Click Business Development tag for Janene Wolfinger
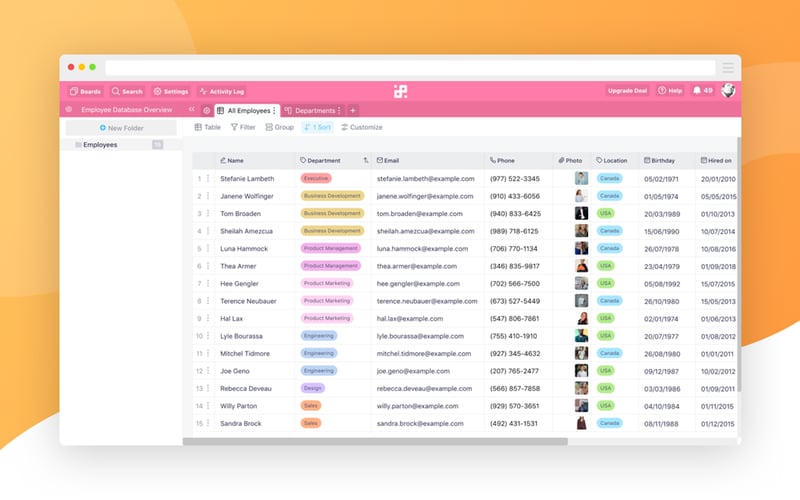800x500 pixels. click(332, 196)
